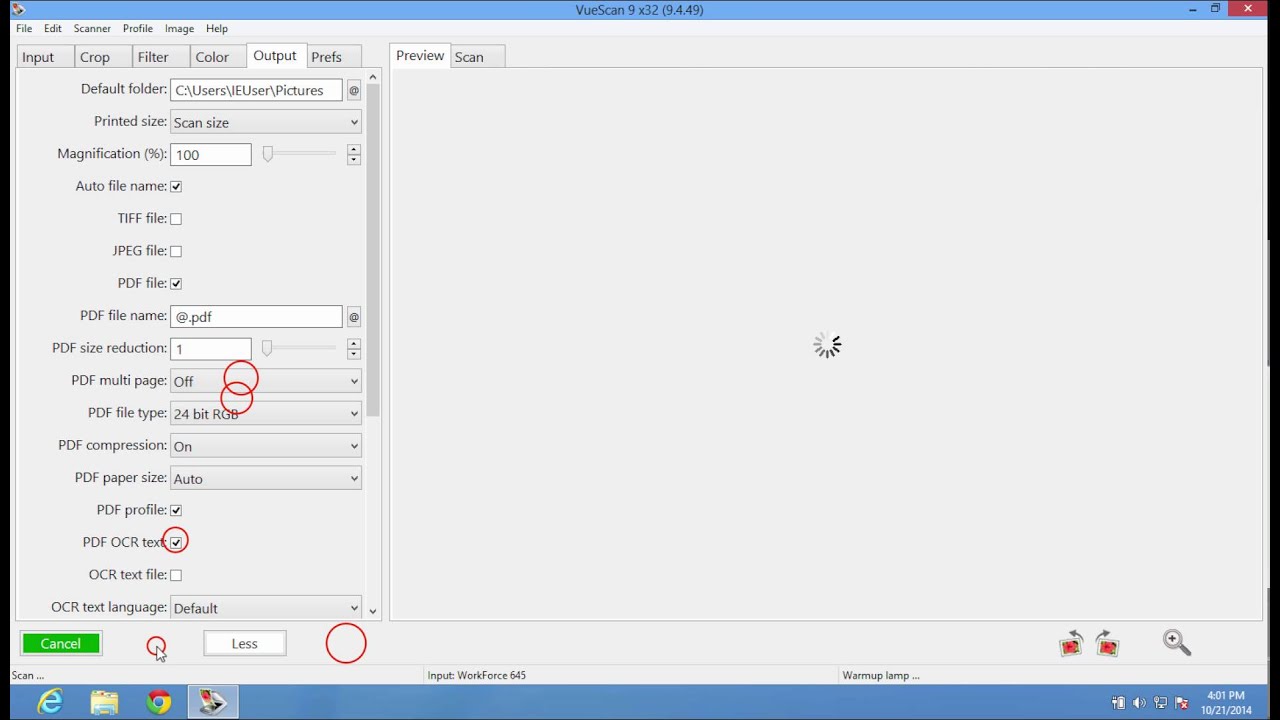Click the 'Warmup lamp ...' status text

[881, 675]
